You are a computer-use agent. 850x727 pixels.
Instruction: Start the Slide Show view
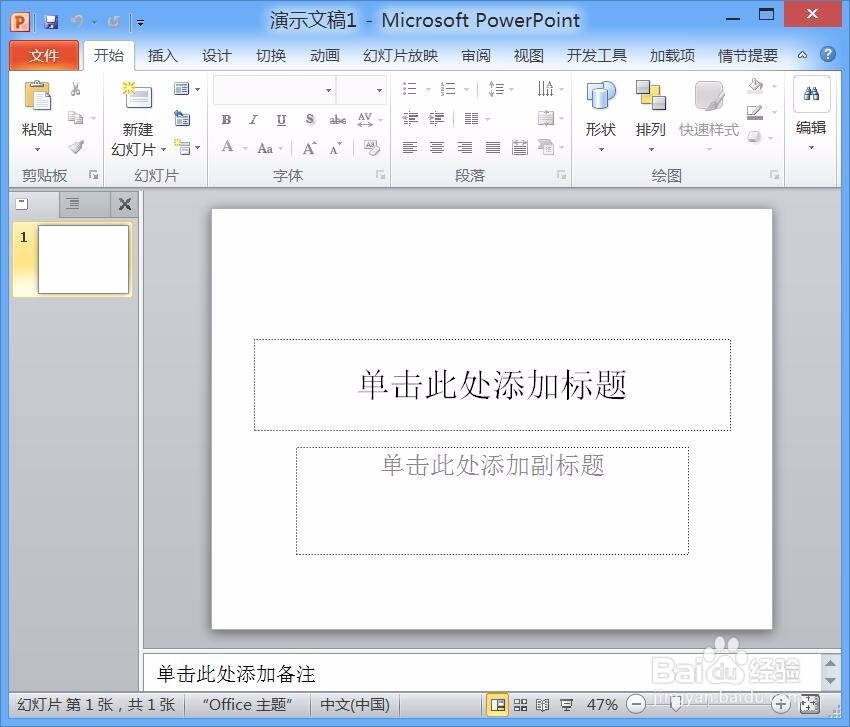click(x=566, y=705)
